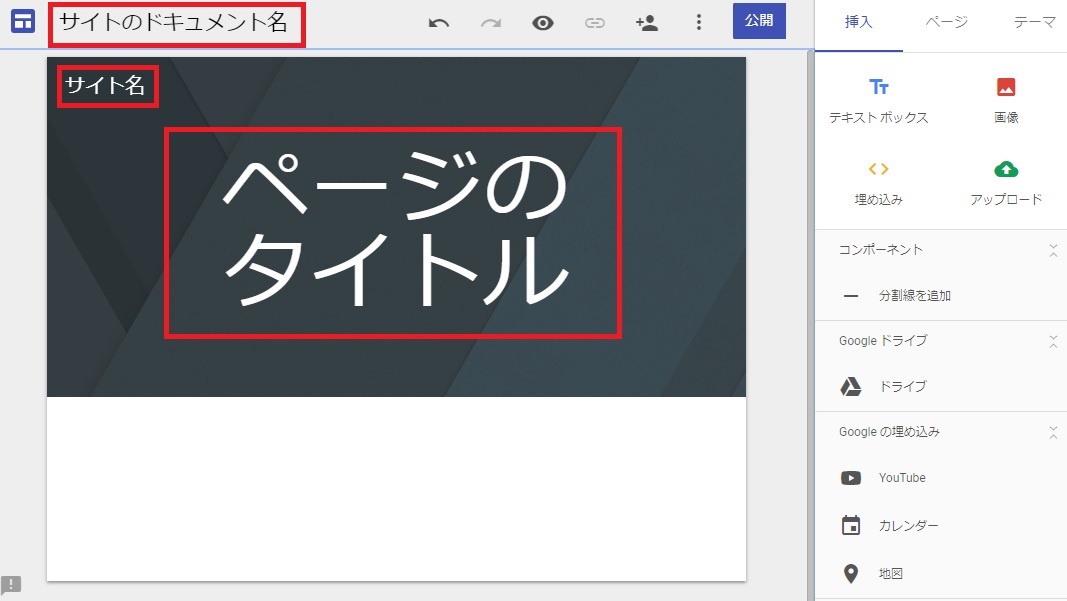This screenshot has width=1067, height=601.
Task: Click the 分割線を追加 dash icon
Action: coord(851,296)
